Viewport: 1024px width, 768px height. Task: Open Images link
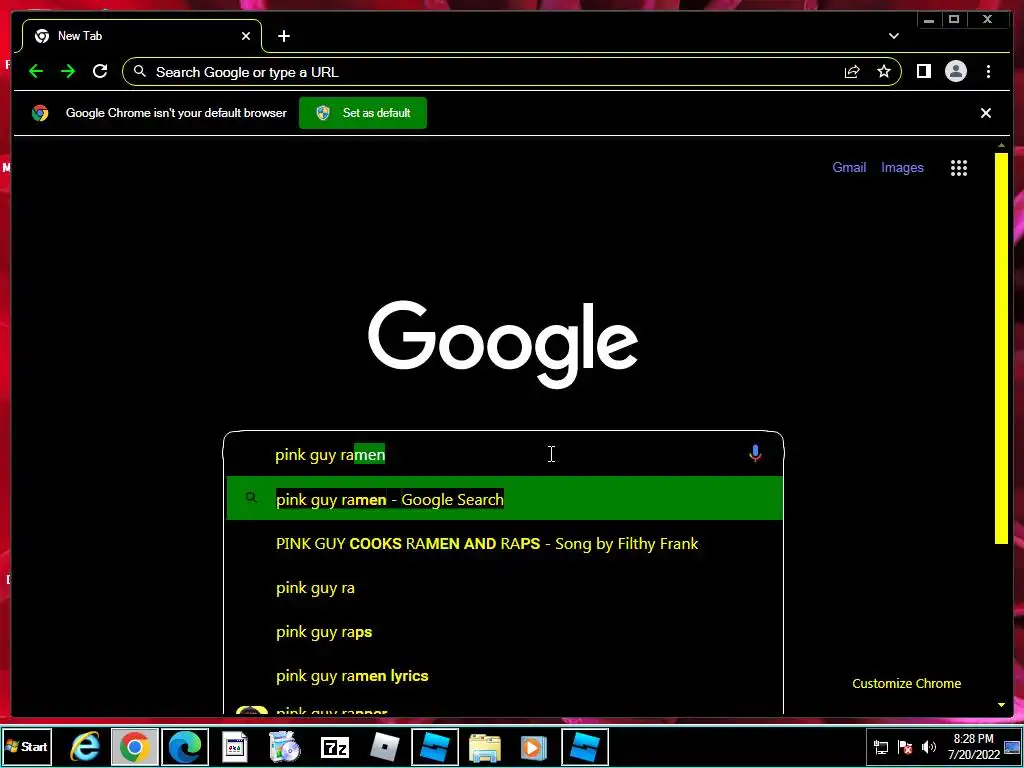click(902, 167)
